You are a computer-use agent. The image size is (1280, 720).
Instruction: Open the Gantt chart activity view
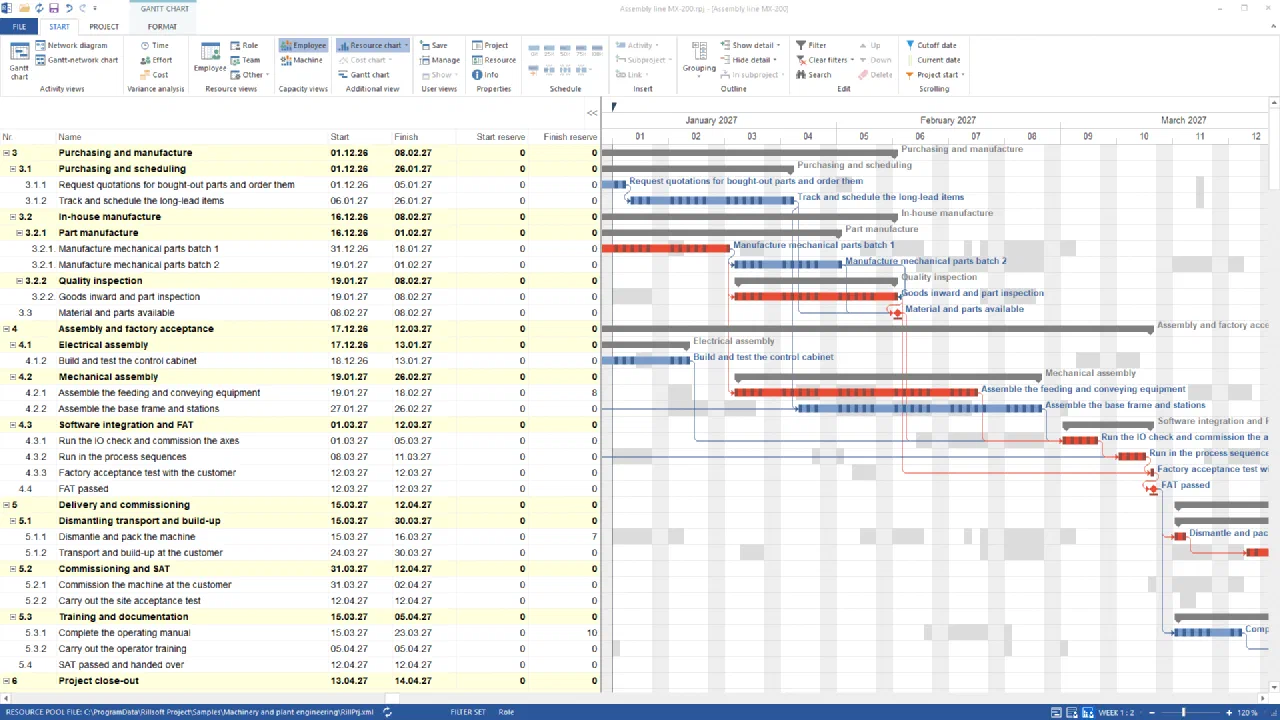(19, 60)
